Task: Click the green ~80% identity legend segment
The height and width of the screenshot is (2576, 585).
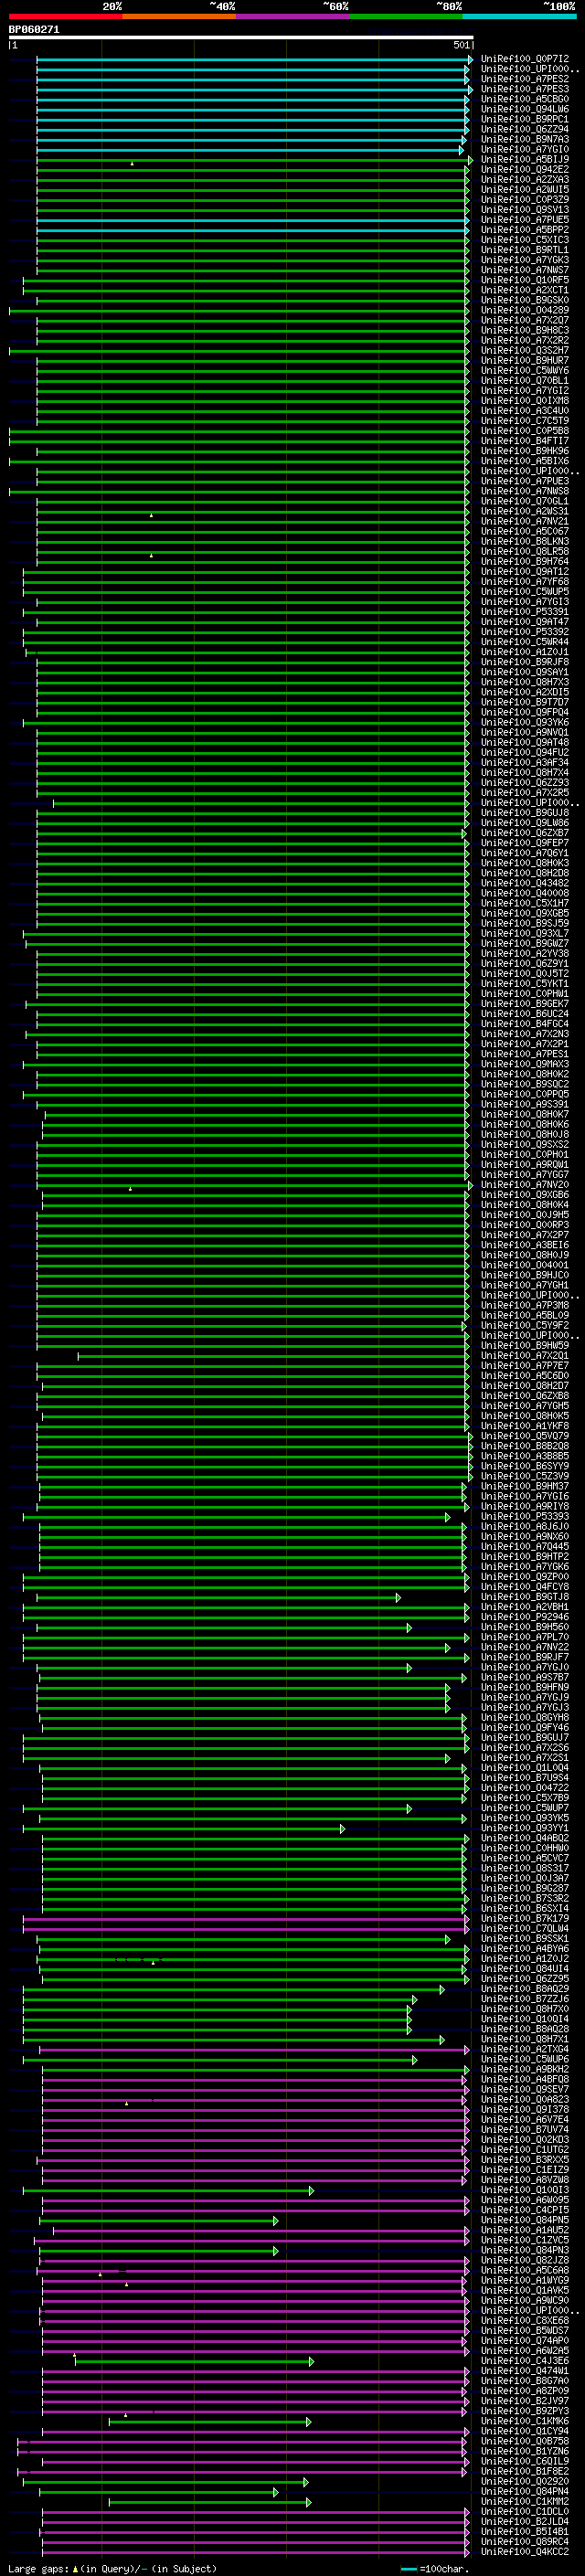Action: [406, 16]
